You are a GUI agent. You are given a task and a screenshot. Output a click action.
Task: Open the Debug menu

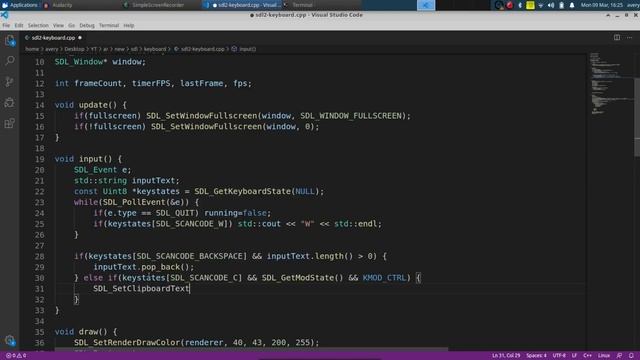tap(87, 25)
